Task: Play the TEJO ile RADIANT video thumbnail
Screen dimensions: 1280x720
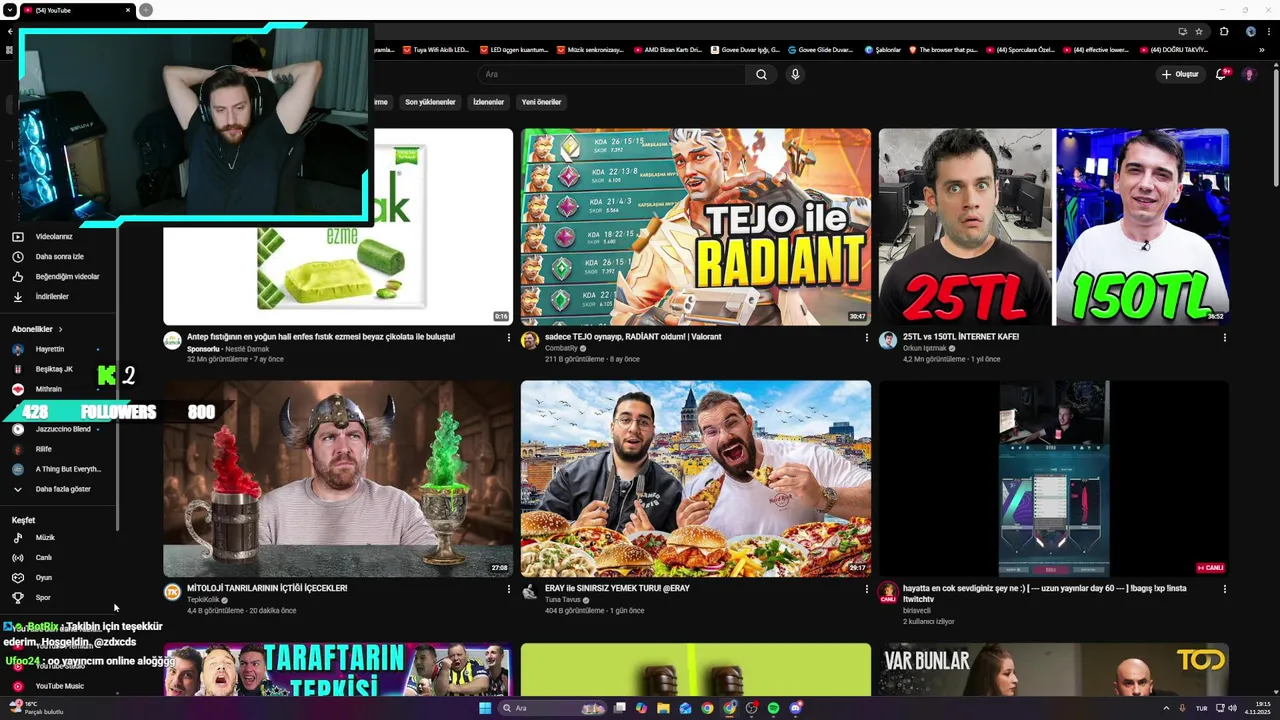Action: [695, 227]
